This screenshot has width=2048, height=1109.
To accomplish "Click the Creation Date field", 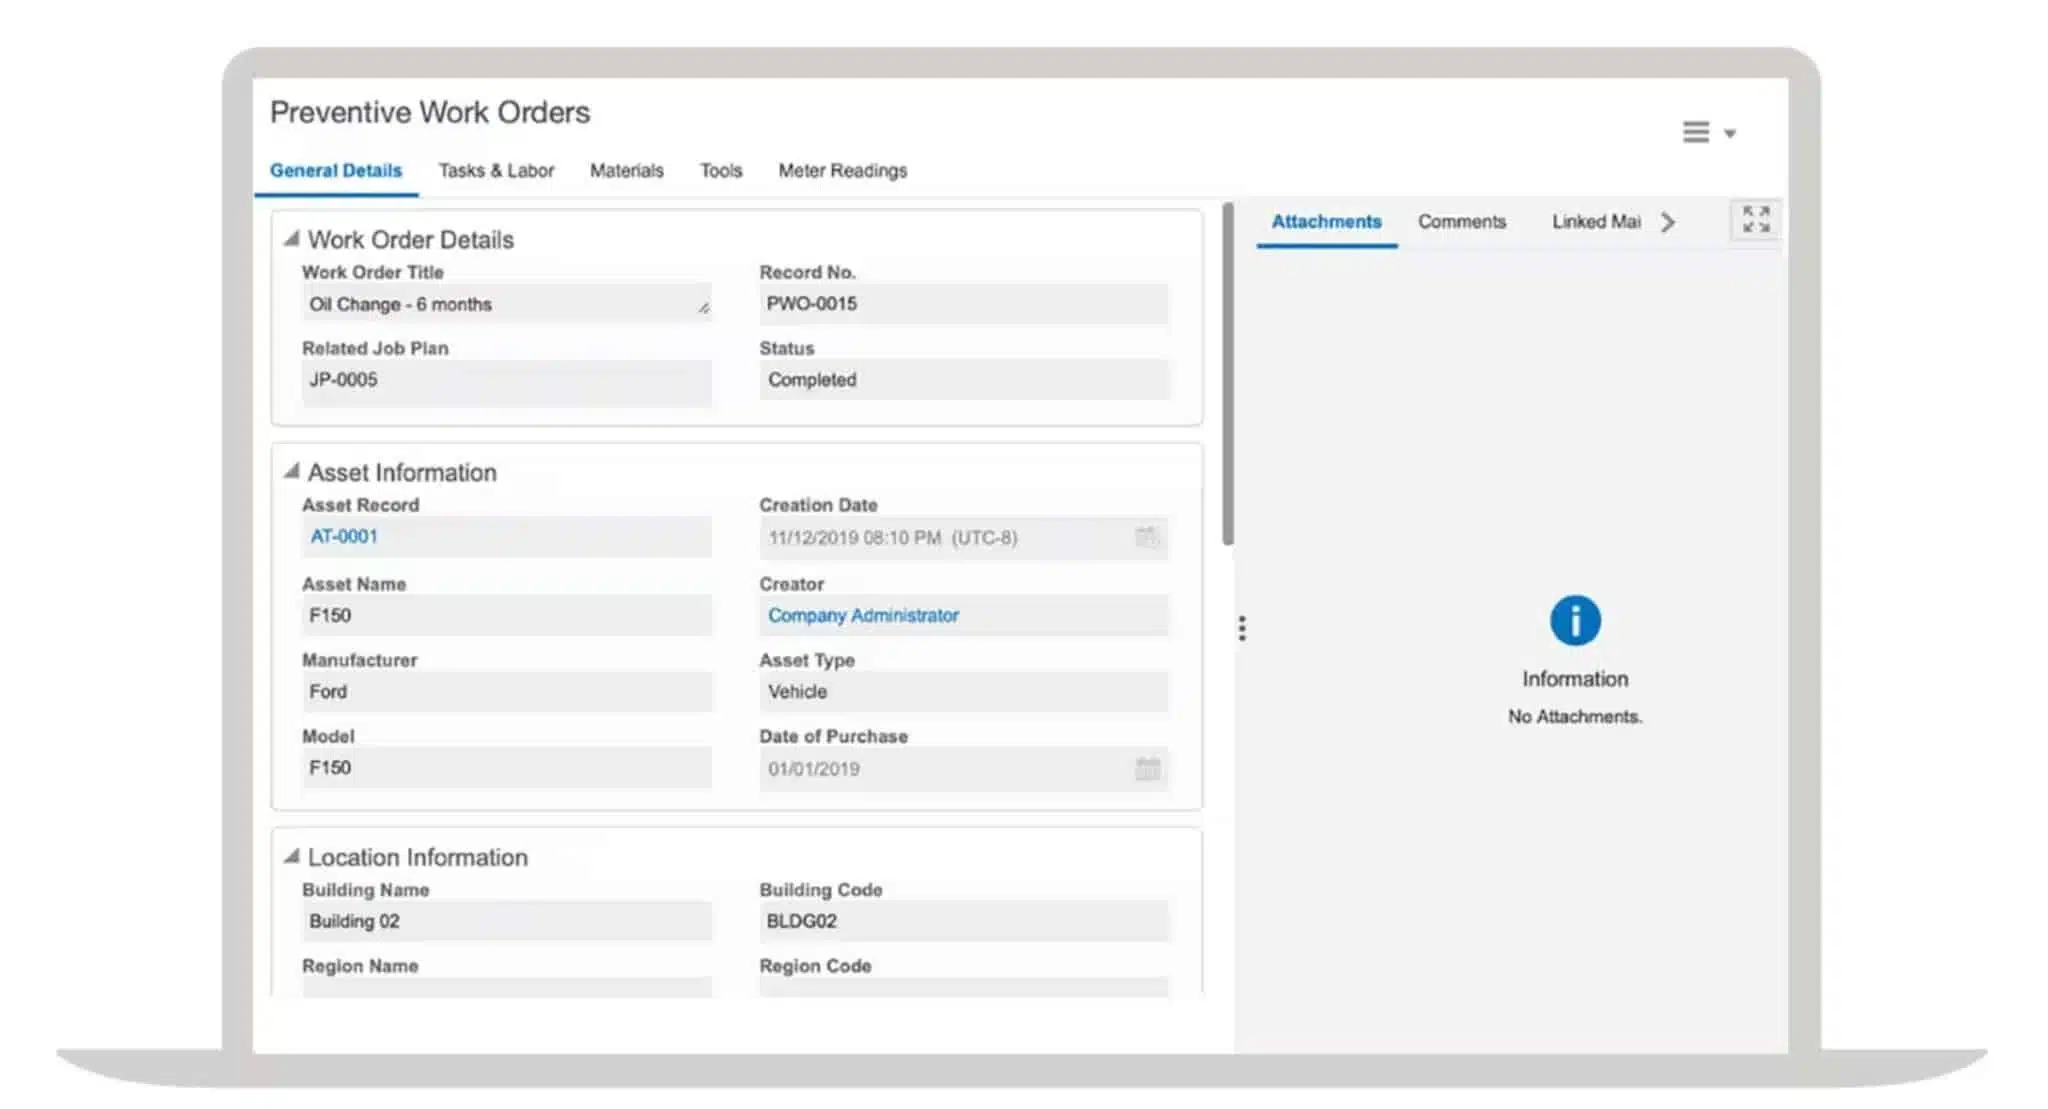I will 964,537.
